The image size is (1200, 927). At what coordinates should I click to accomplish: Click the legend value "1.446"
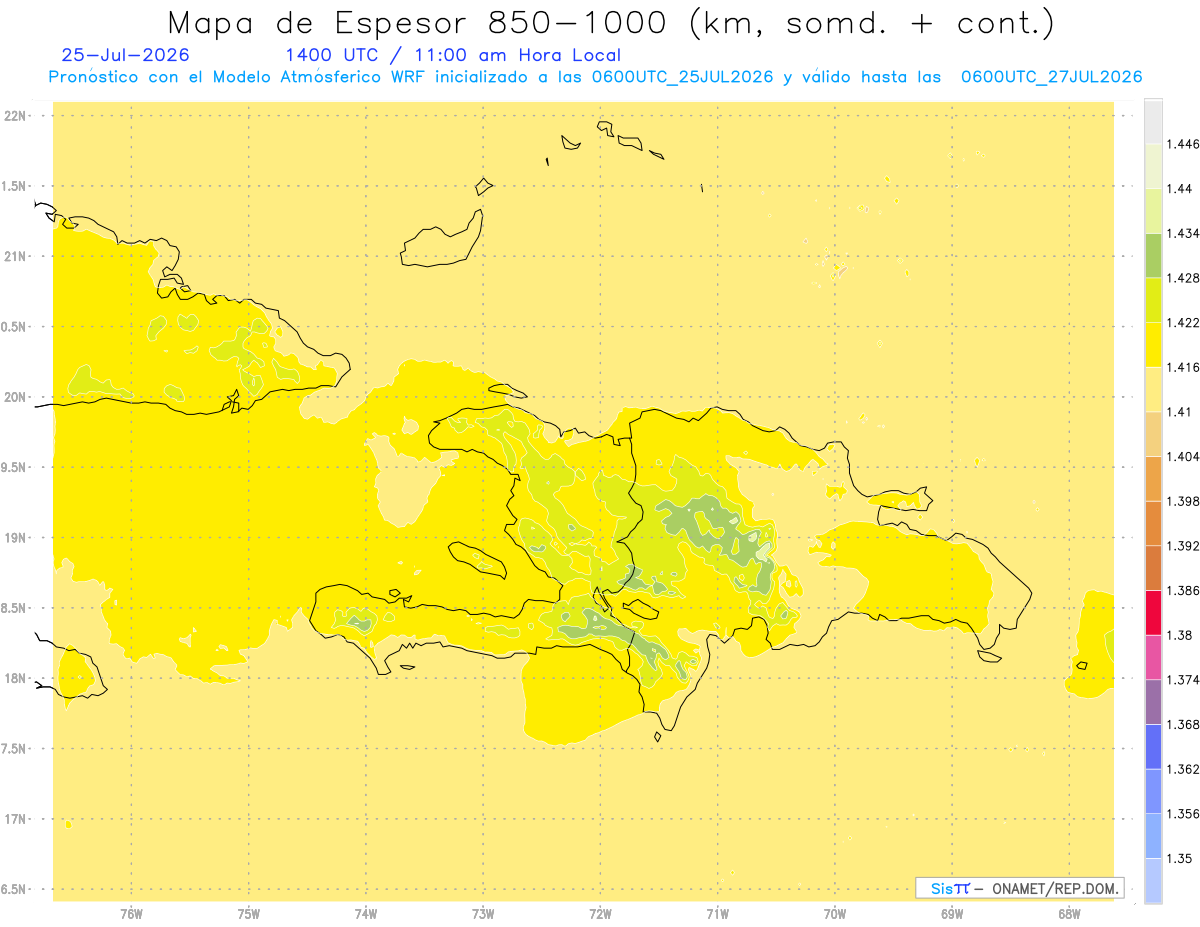click(1182, 144)
